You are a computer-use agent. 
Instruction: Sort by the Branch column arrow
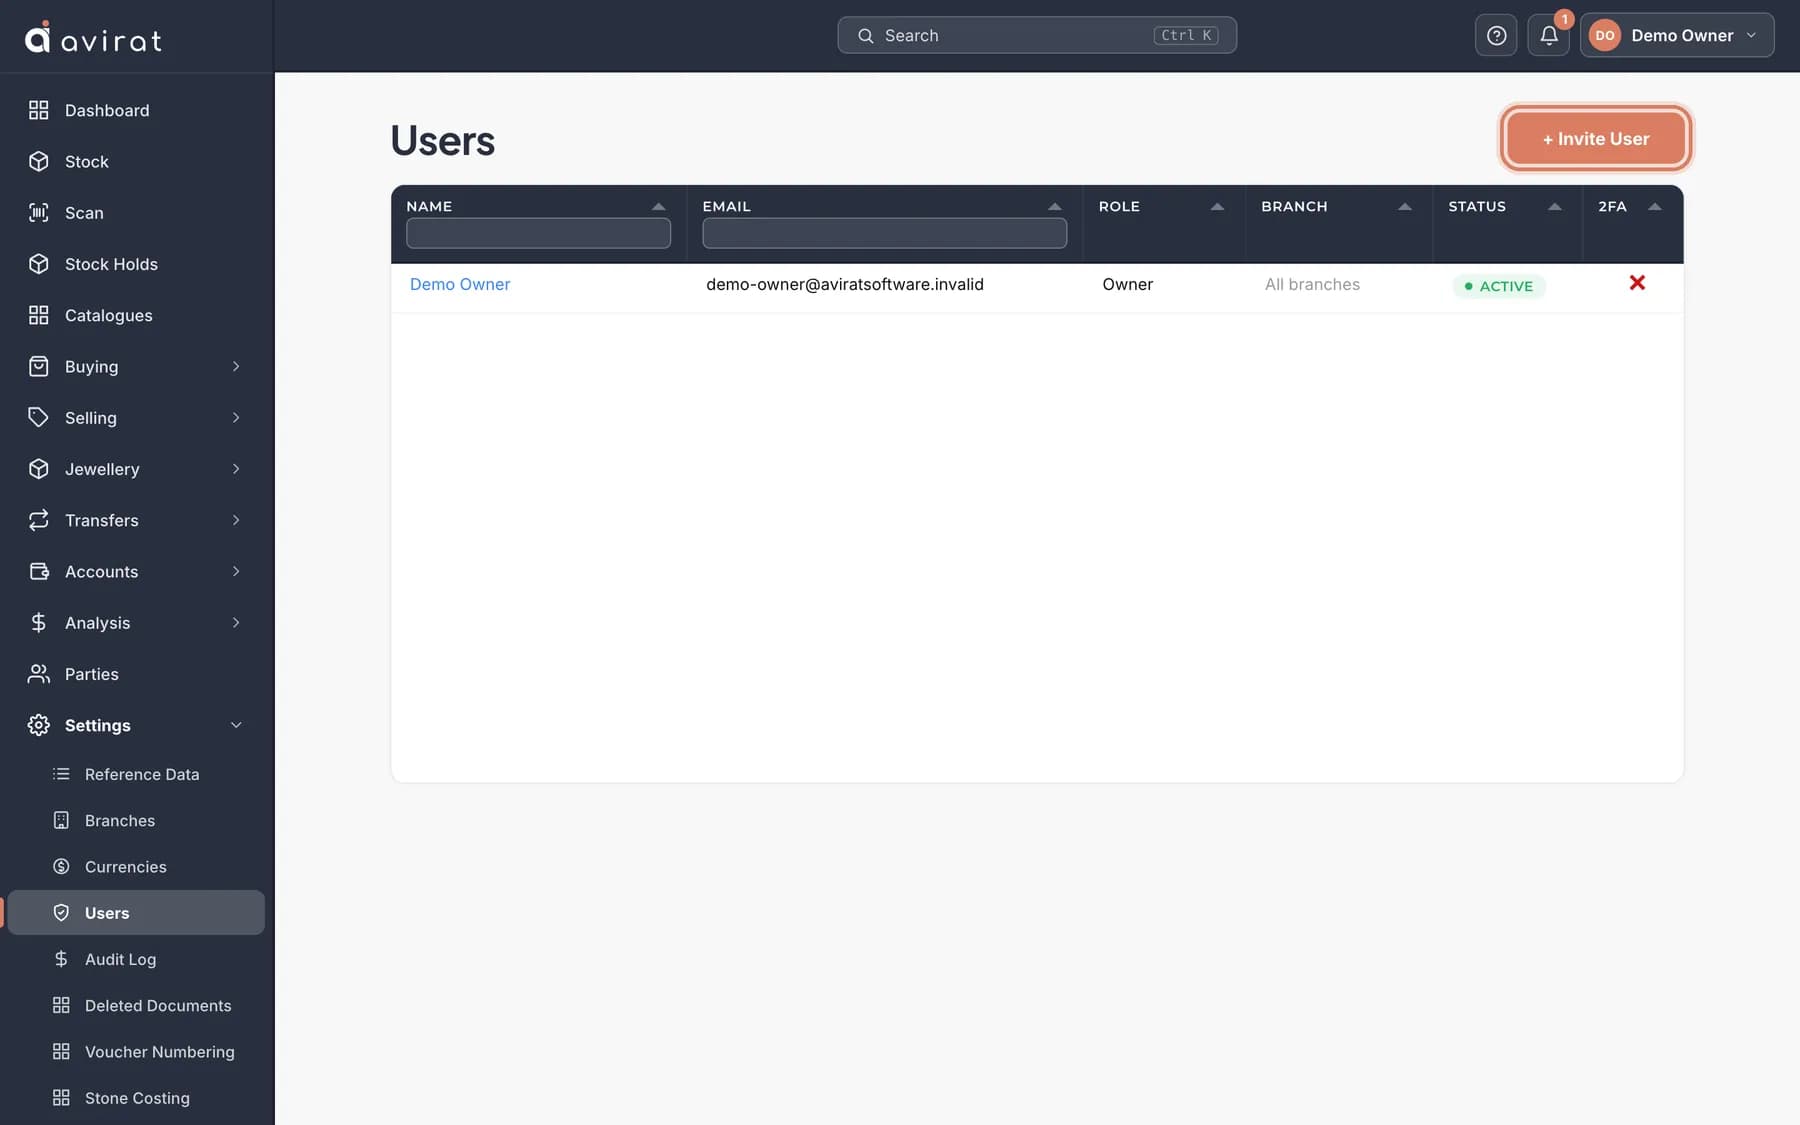[x=1404, y=206]
